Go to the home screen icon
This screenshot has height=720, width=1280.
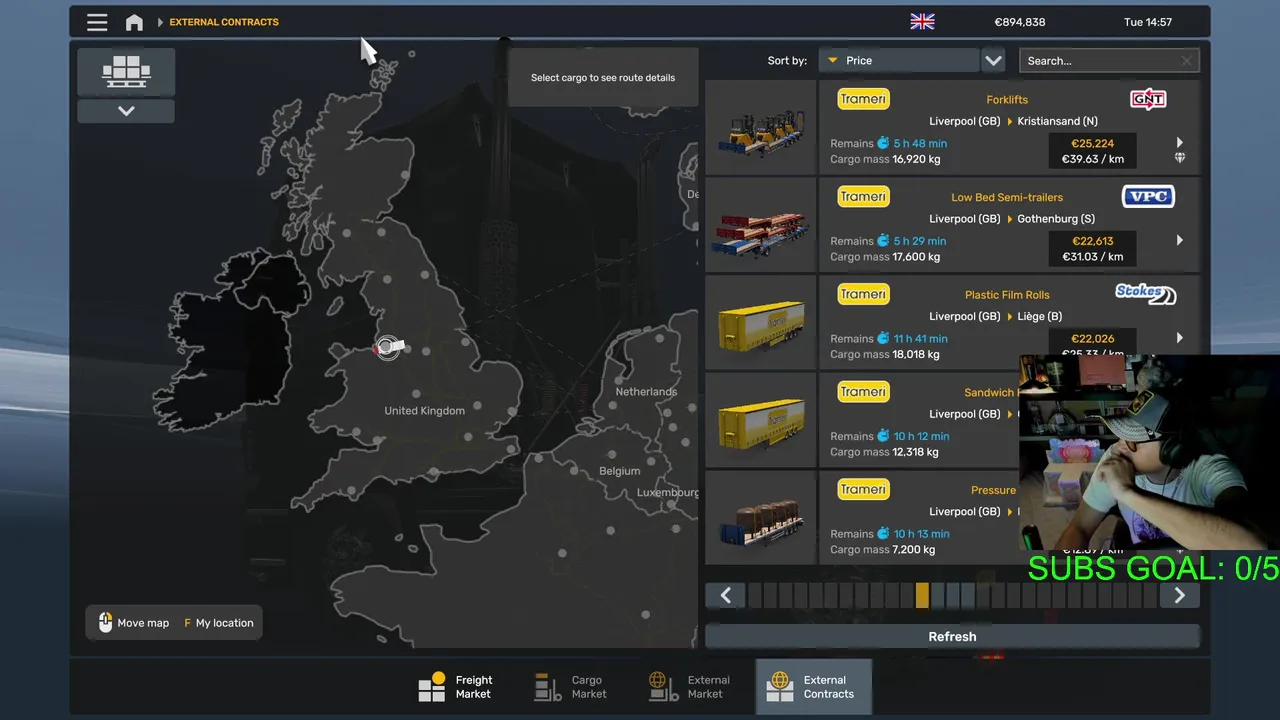tap(134, 22)
